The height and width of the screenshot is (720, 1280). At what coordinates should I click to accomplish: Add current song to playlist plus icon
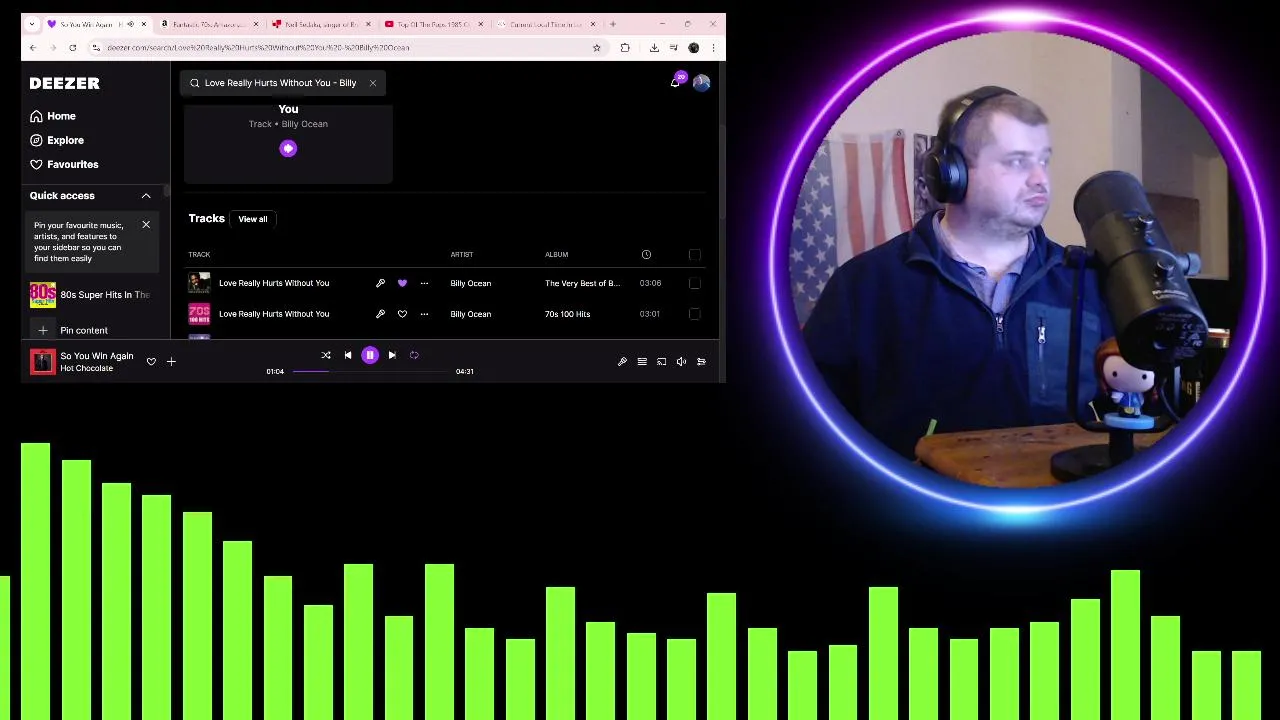pos(171,362)
